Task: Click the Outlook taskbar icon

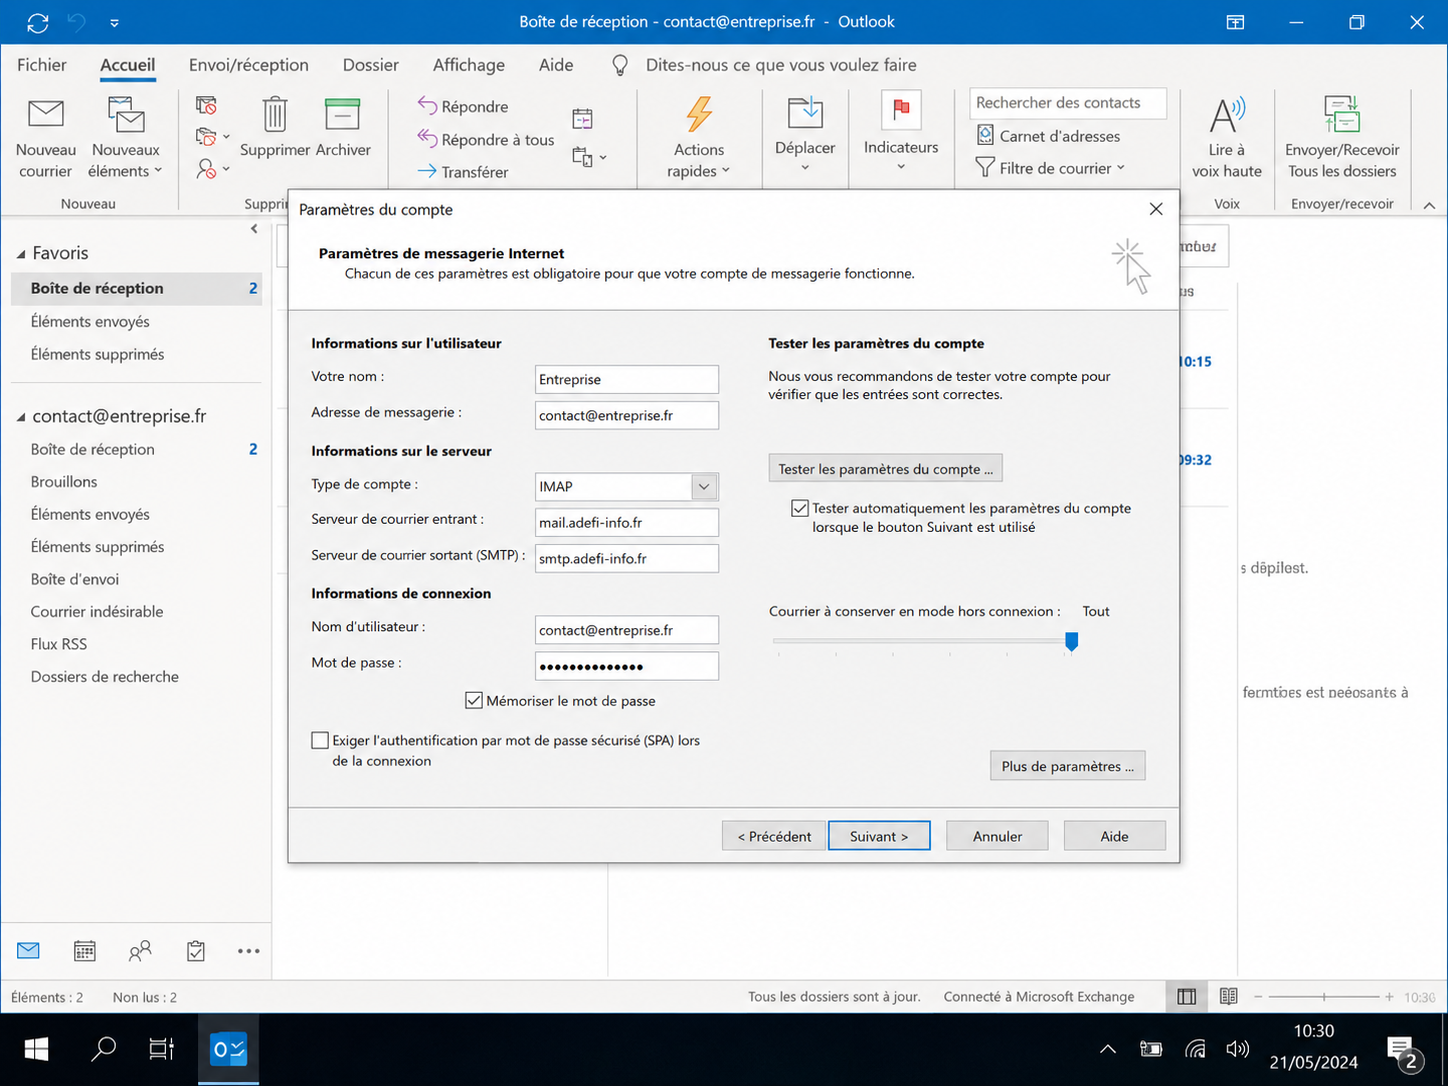Action: (229, 1049)
